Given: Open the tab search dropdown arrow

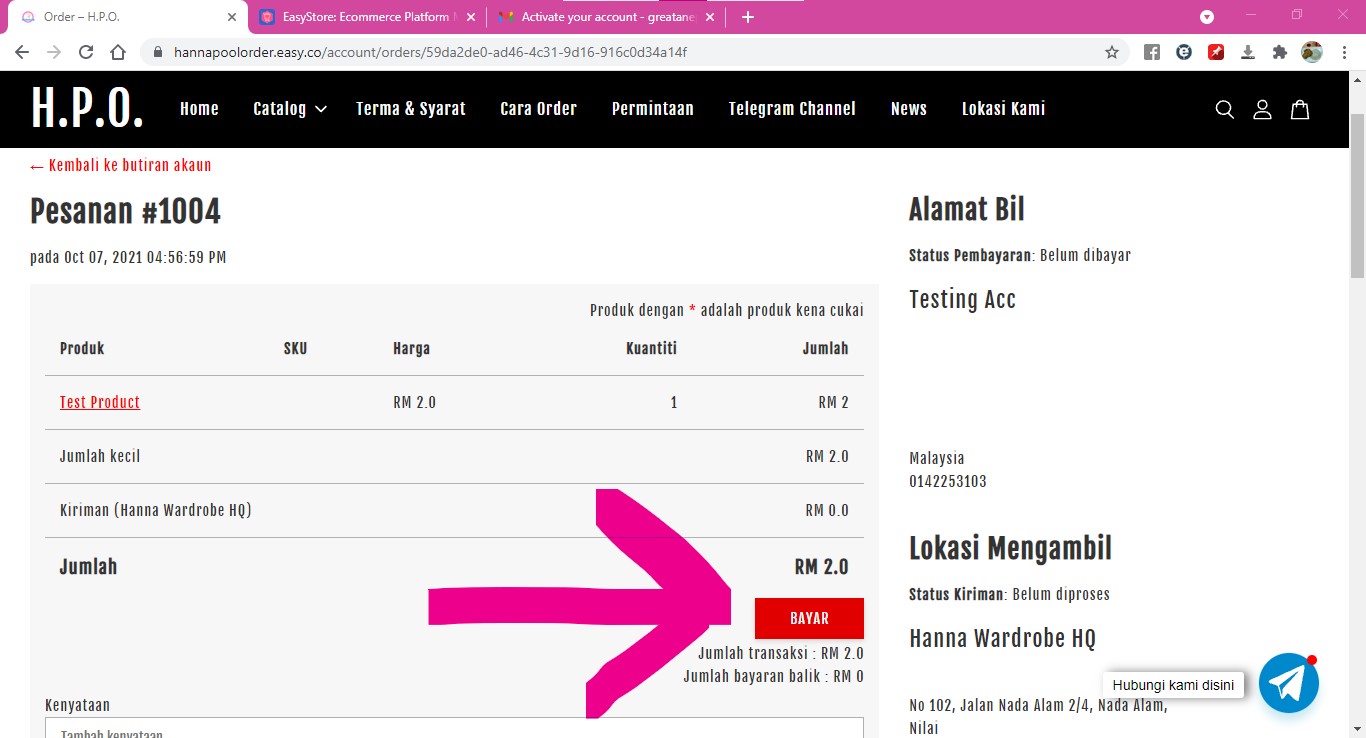Looking at the screenshot, I should pos(1207,17).
